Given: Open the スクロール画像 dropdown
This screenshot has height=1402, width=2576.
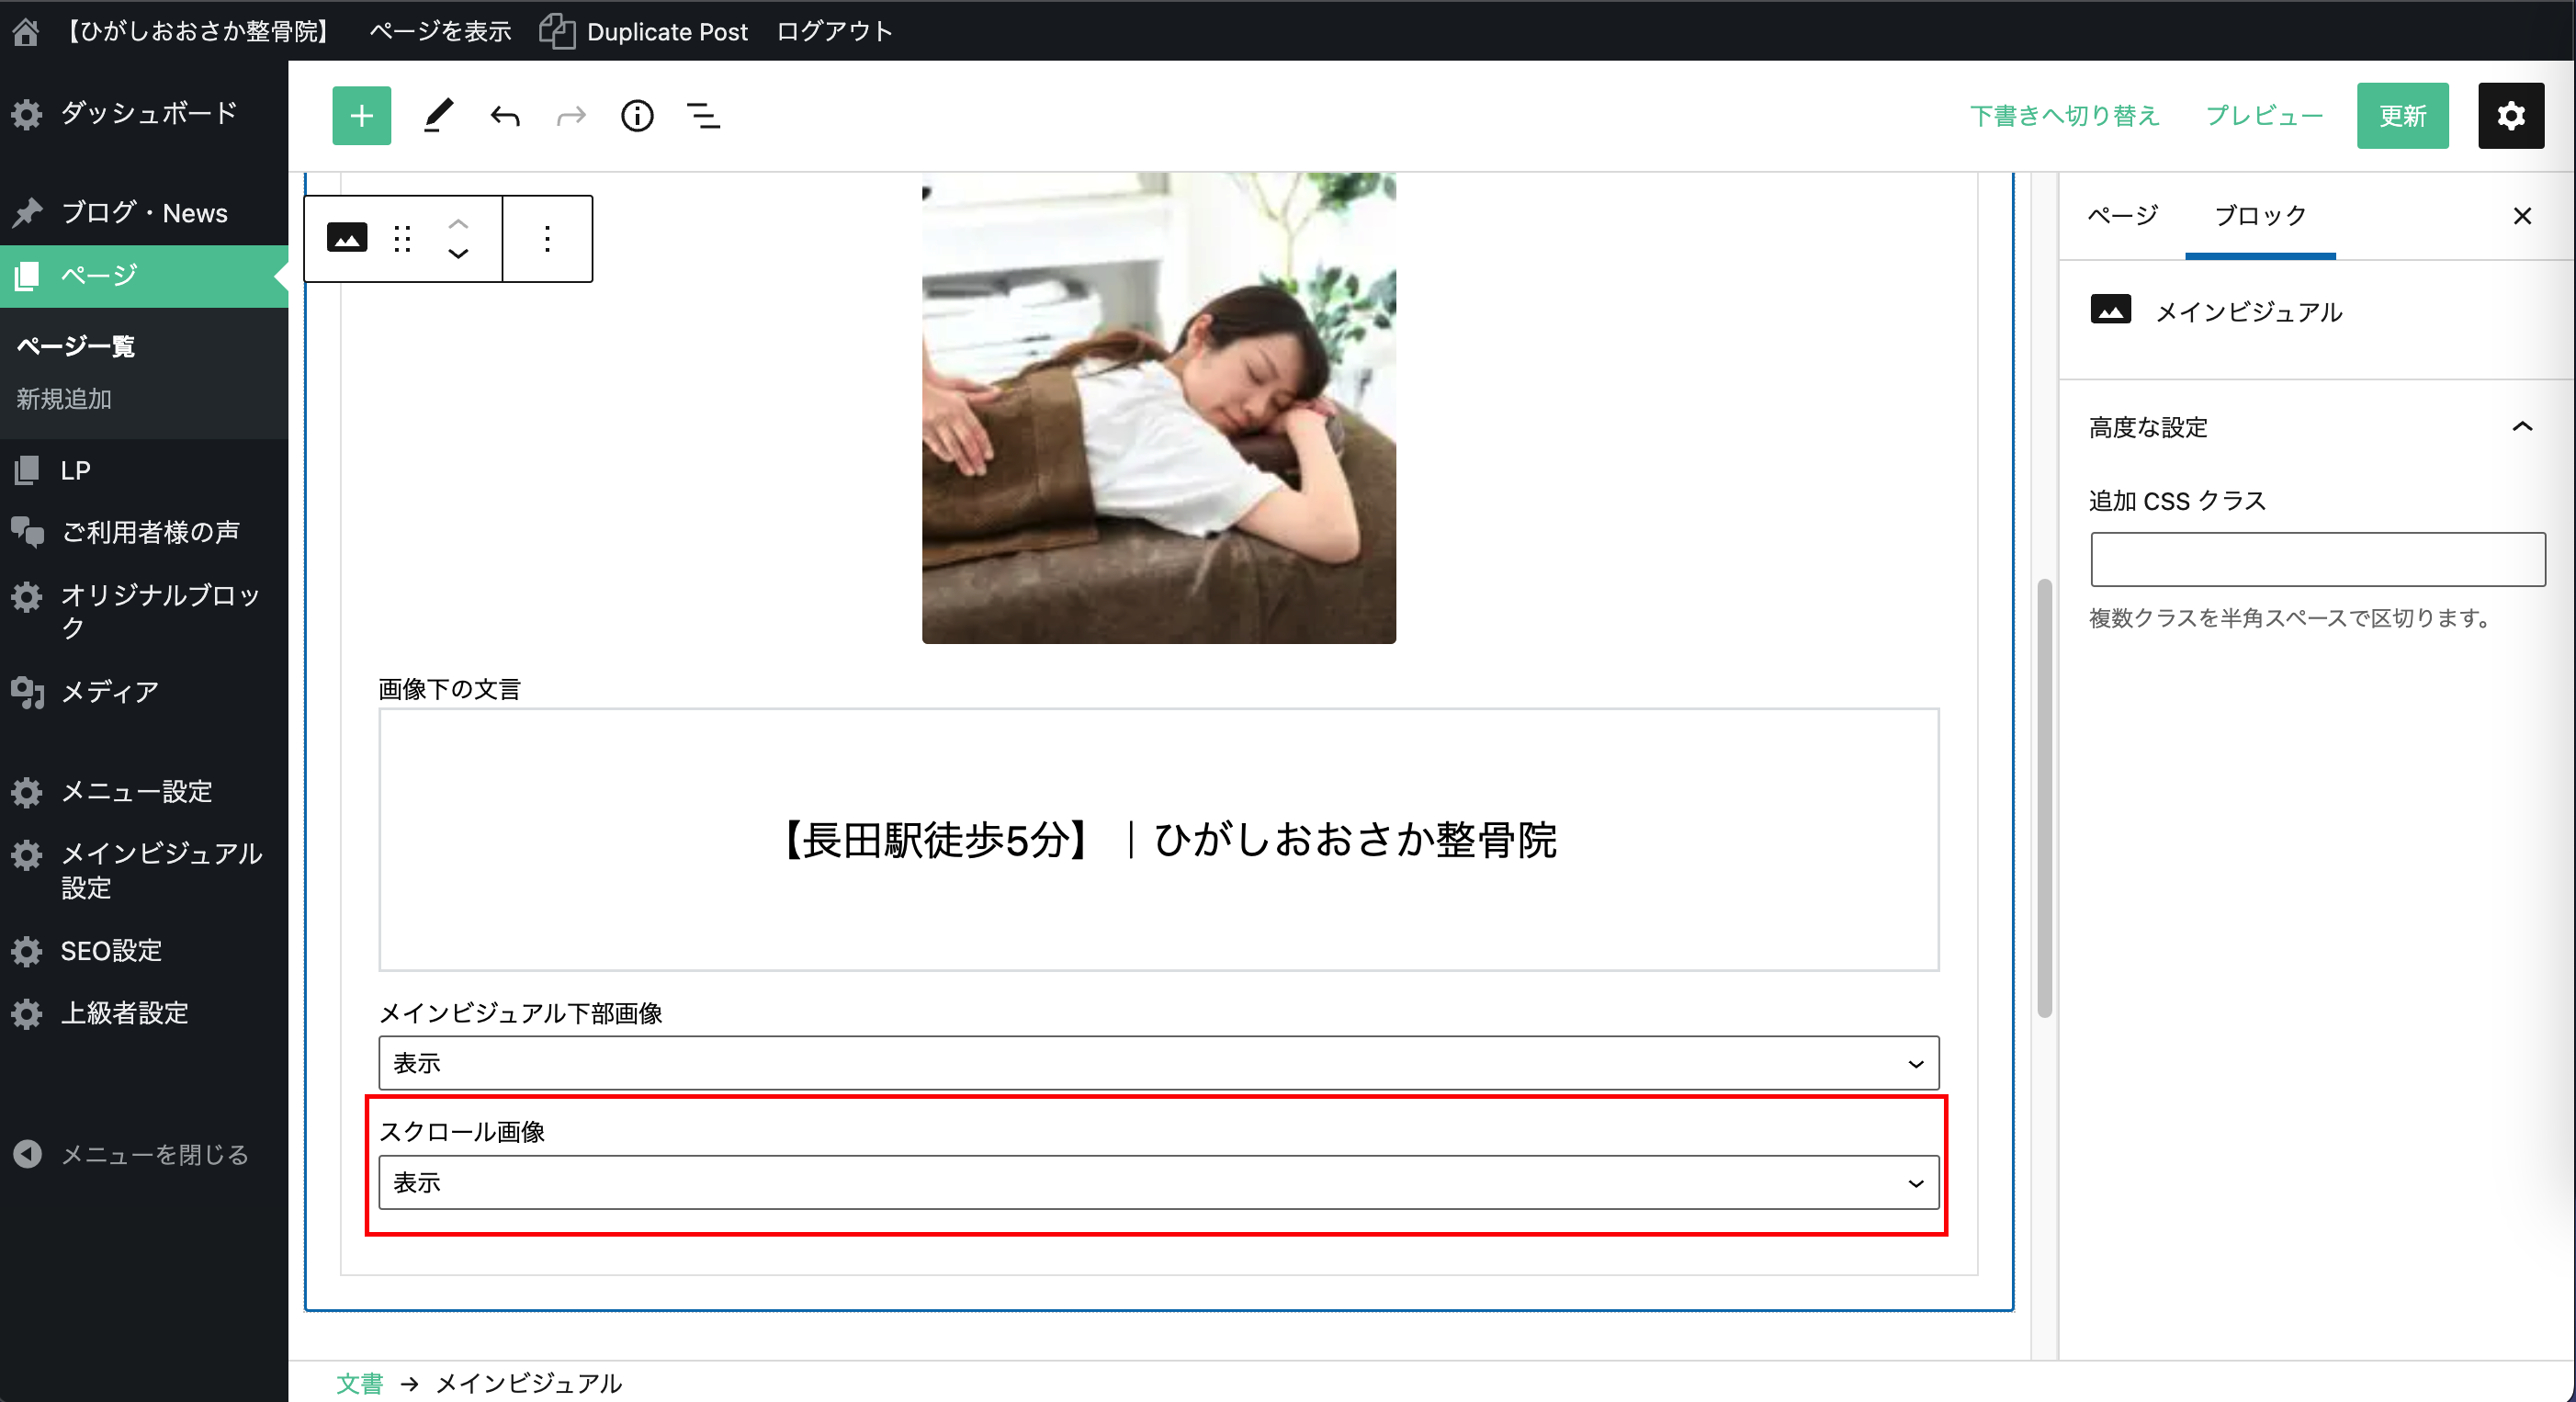Looking at the screenshot, I should [x=1158, y=1182].
